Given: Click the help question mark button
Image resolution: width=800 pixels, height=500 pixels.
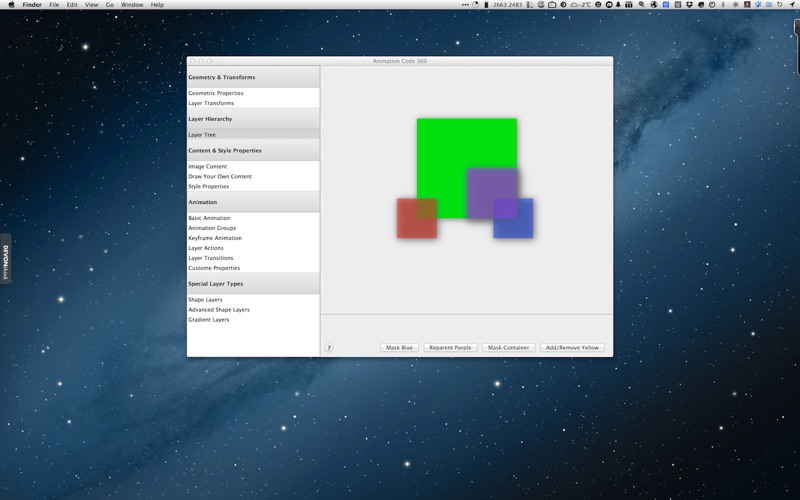Looking at the screenshot, I should 329,348.
